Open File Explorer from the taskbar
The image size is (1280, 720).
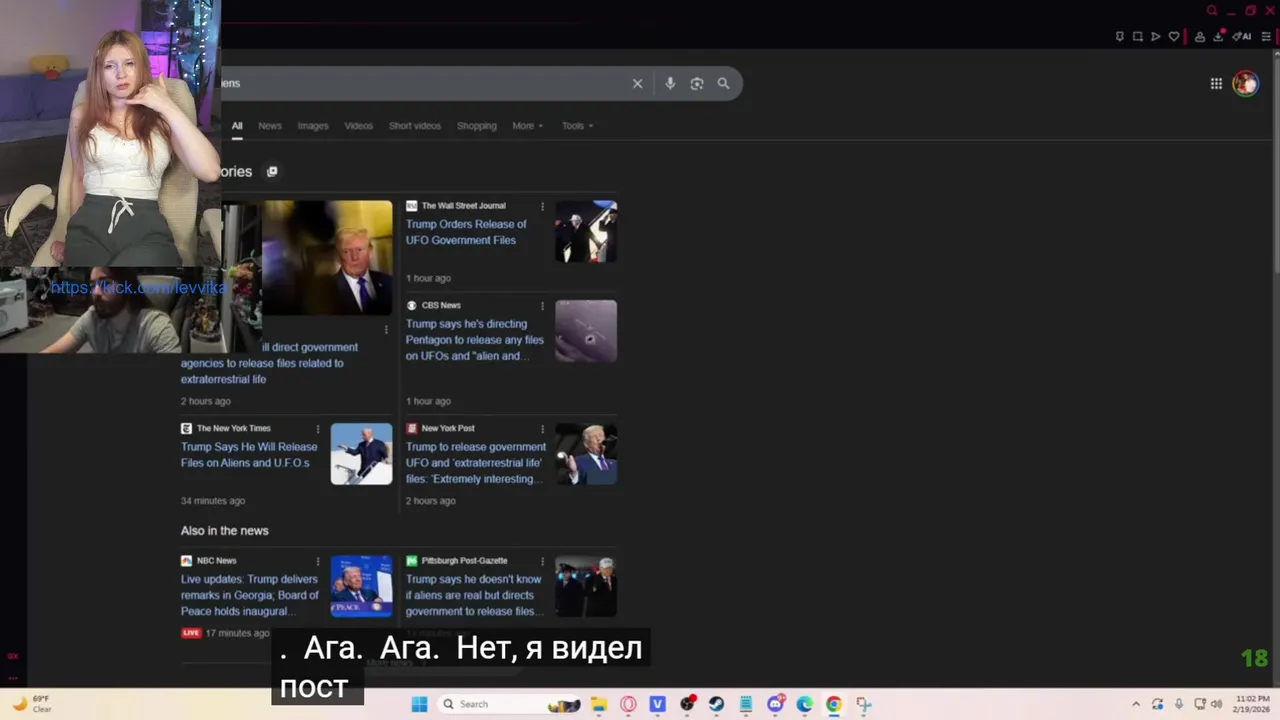click(599, 704)
